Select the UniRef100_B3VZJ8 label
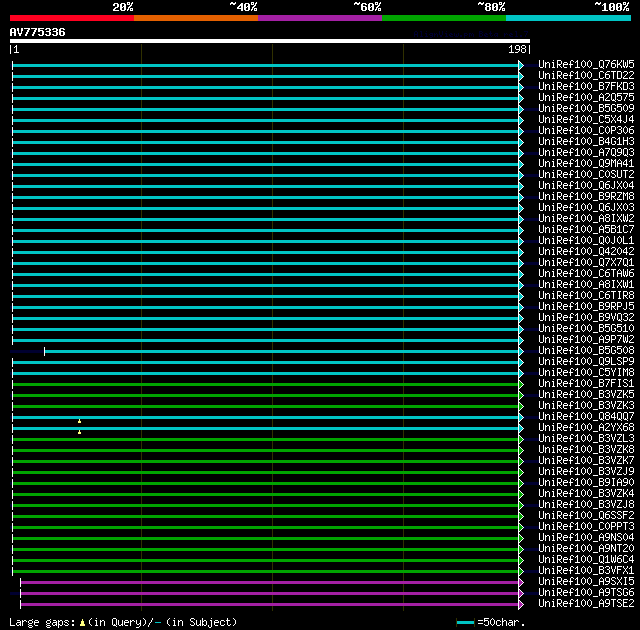Viewport: 640px width, 630px height. click(x=586, y=505)
